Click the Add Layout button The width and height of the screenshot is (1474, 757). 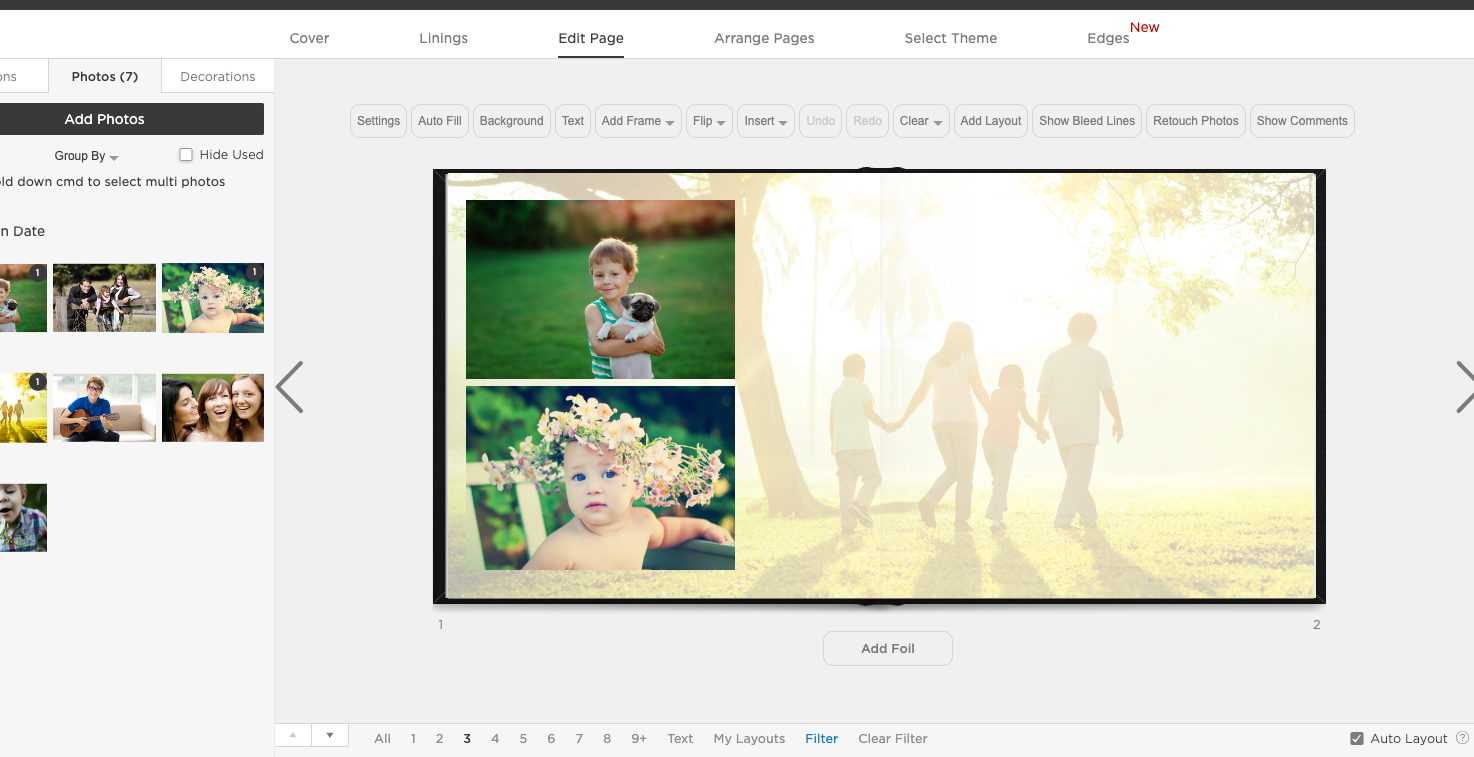(991, 121)
